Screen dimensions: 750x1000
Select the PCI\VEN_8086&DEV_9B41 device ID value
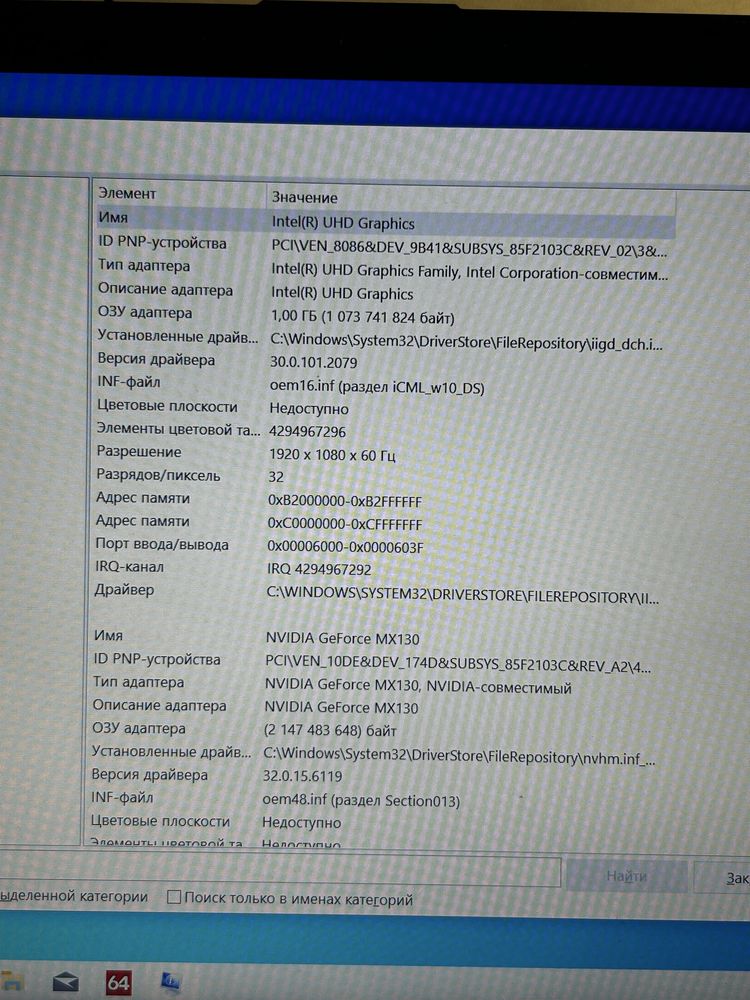[x=469, y=249]
